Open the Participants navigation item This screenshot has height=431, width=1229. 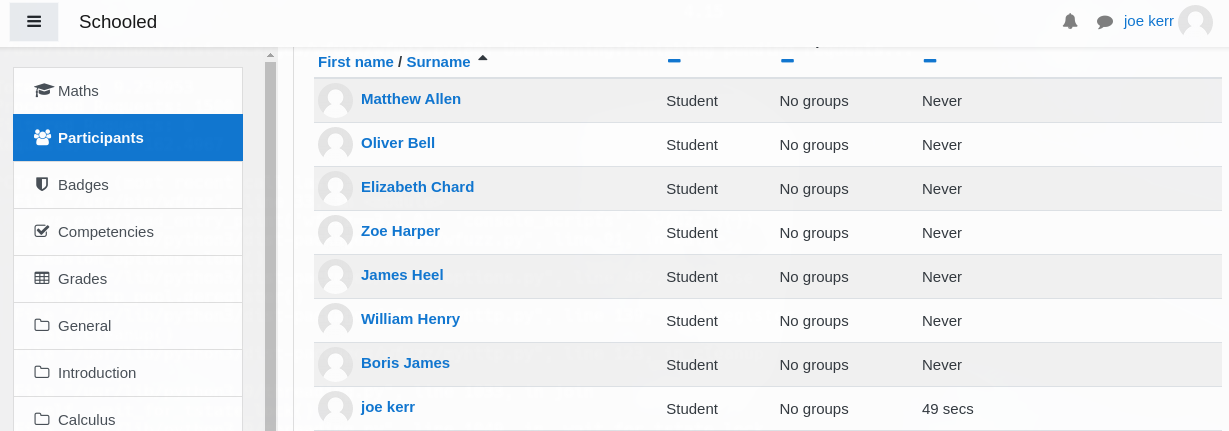[x=128, y=138]
